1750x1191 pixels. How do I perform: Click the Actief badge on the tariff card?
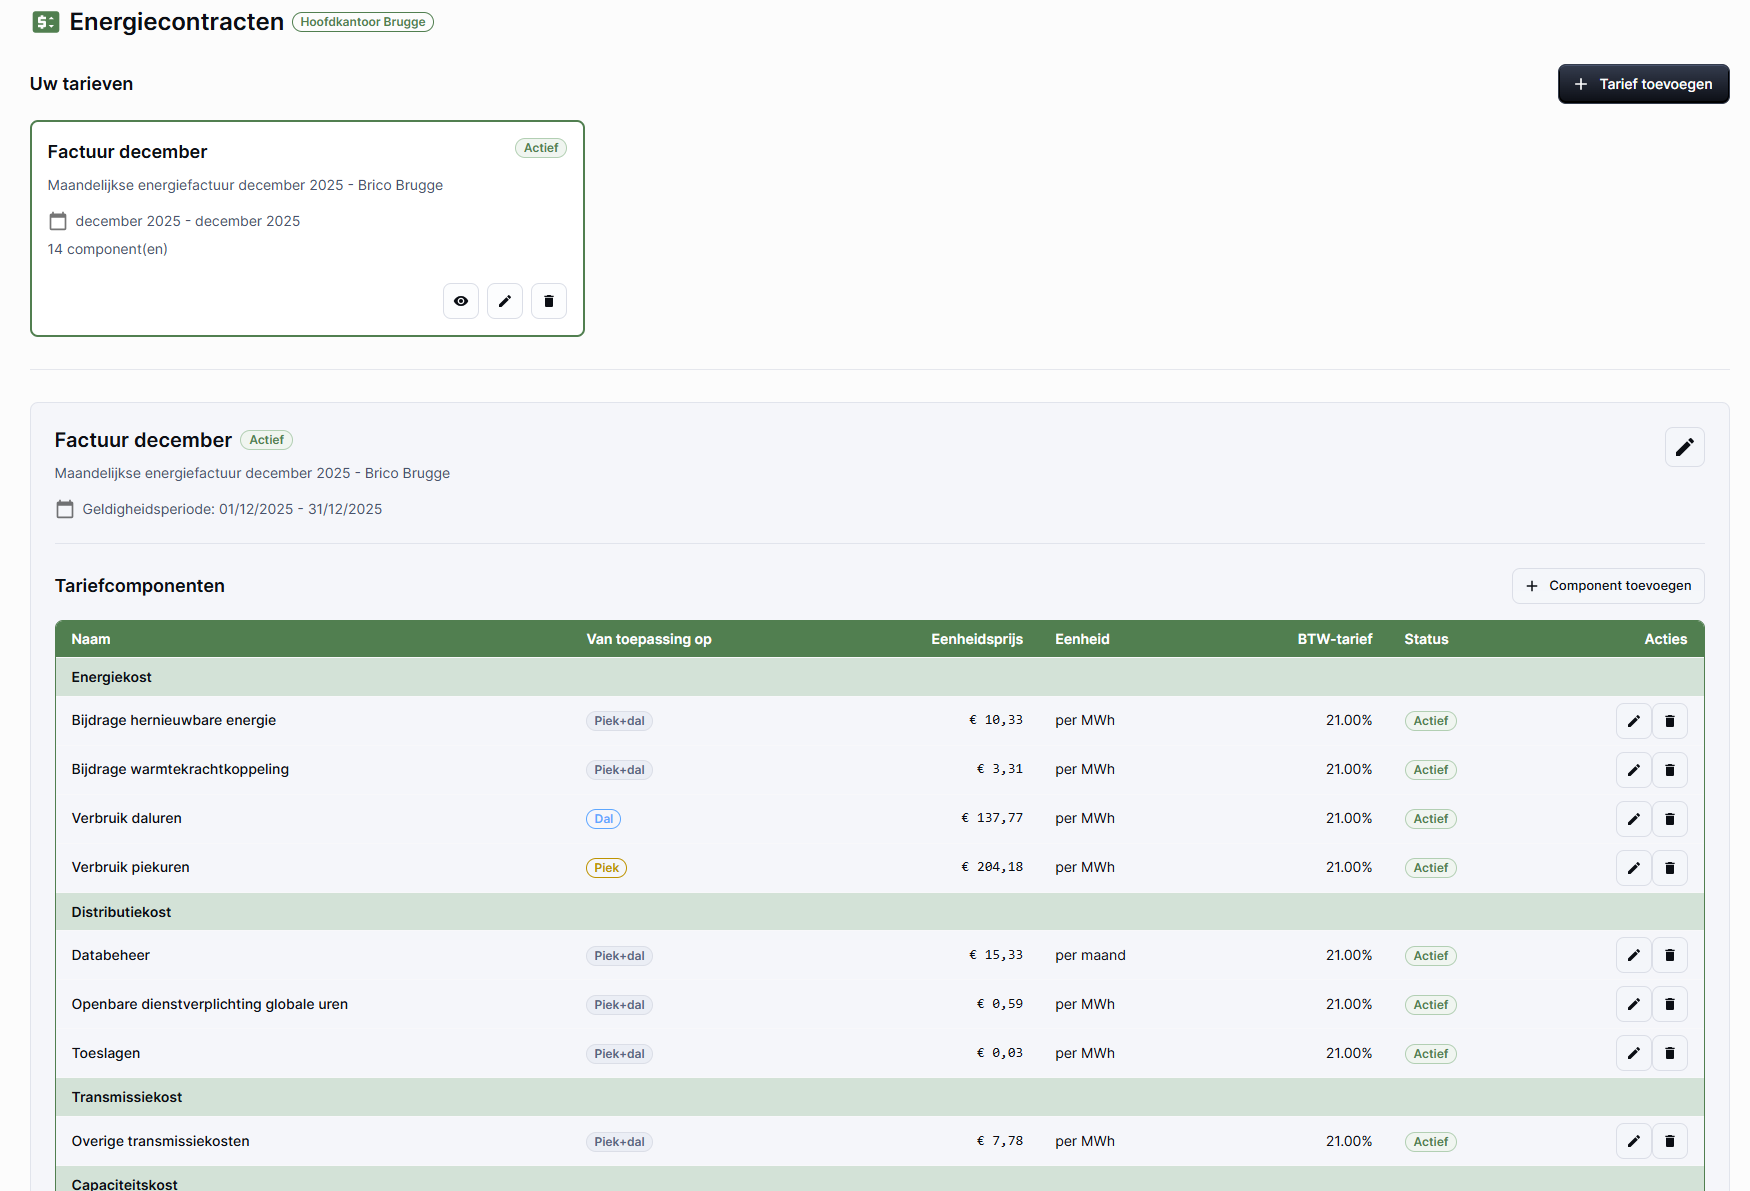coord(541,148)
